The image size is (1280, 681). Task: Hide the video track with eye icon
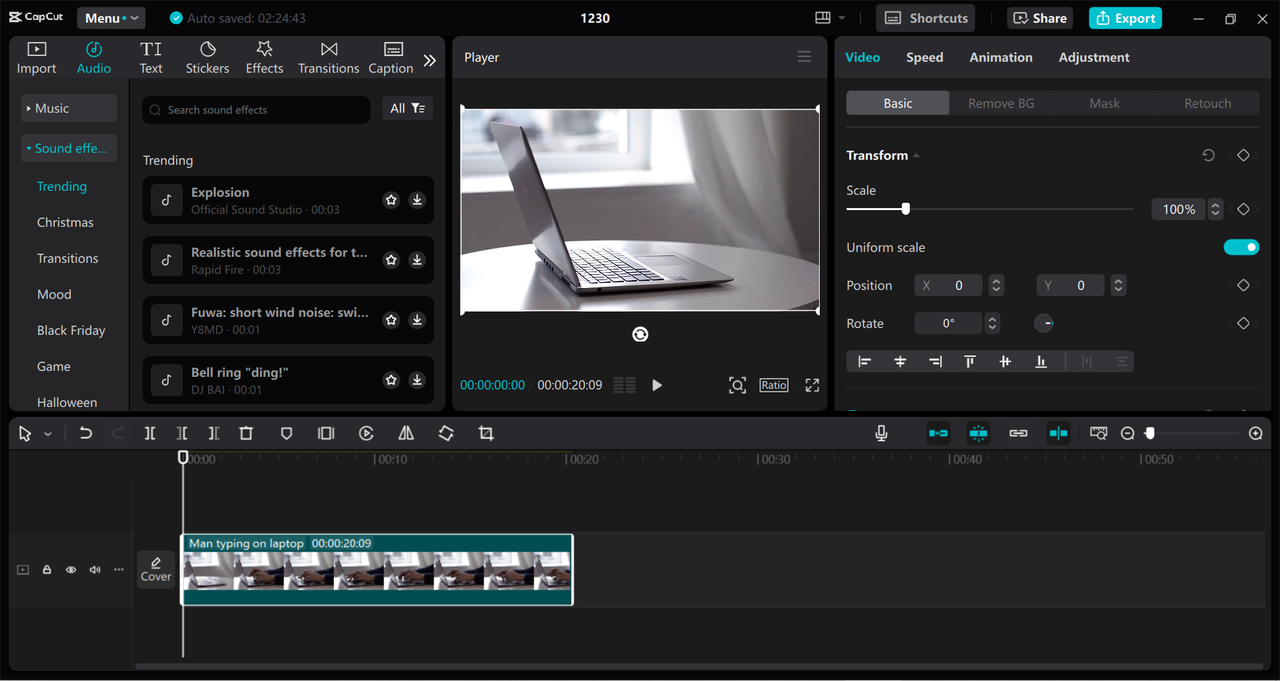tap(71, 570)
